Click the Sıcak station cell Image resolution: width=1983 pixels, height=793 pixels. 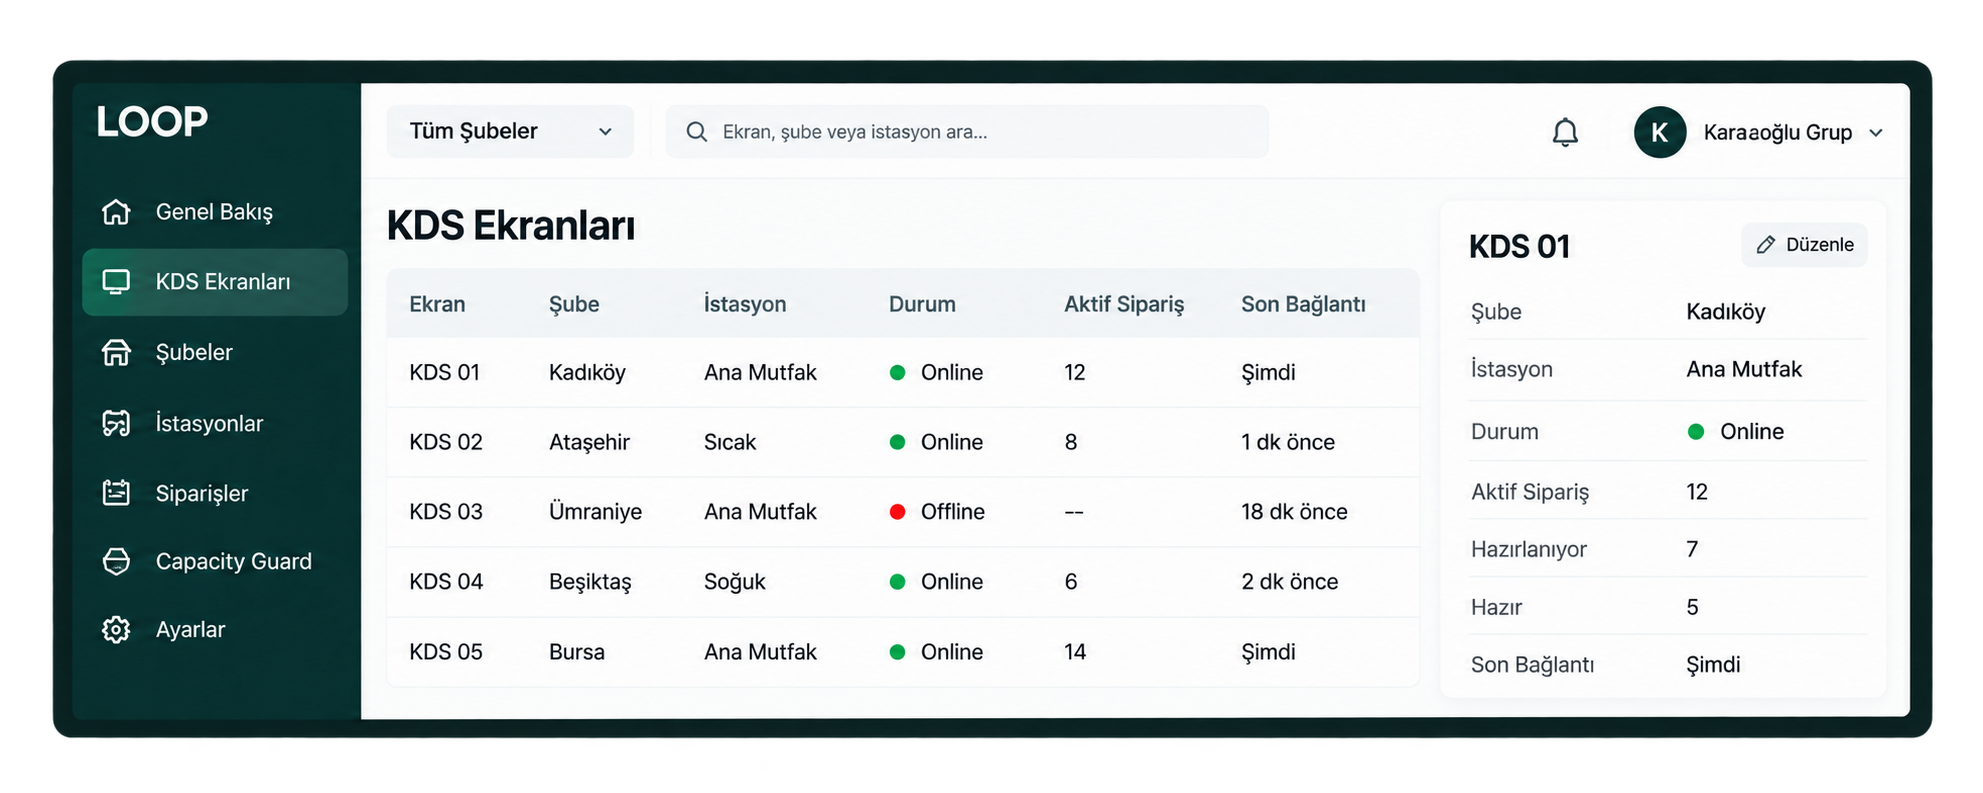point(730,442)
